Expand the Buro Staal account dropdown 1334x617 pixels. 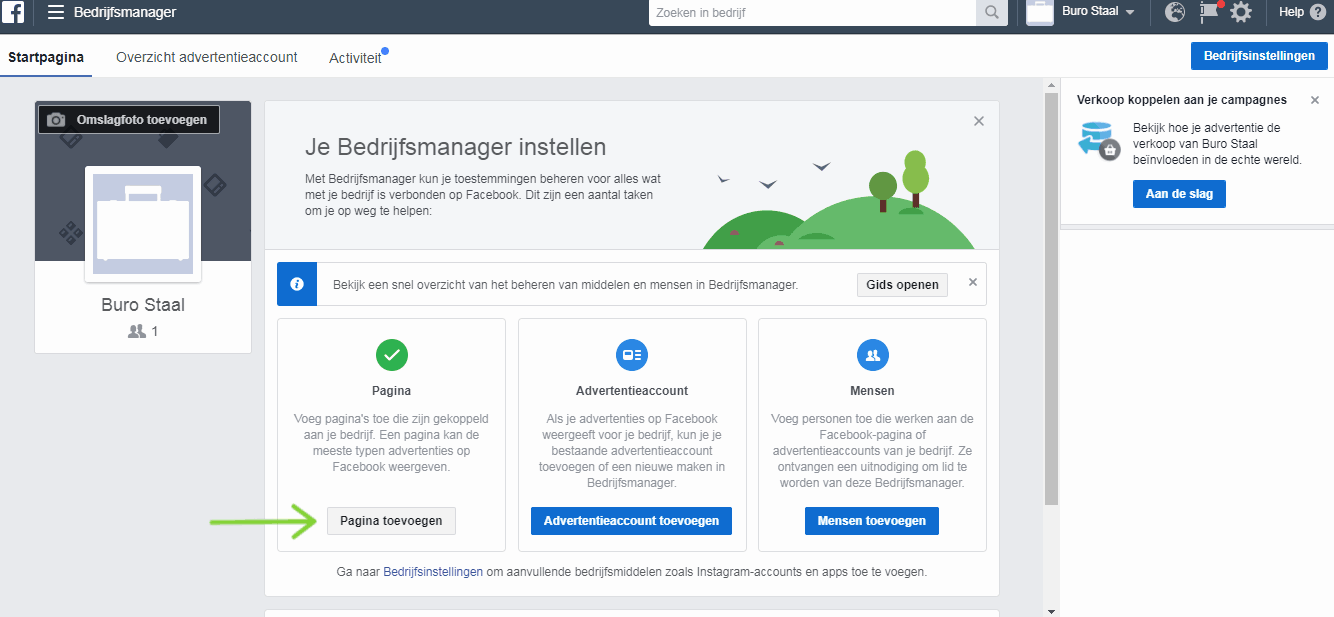pyautogui.click(x=1130, y=12)
